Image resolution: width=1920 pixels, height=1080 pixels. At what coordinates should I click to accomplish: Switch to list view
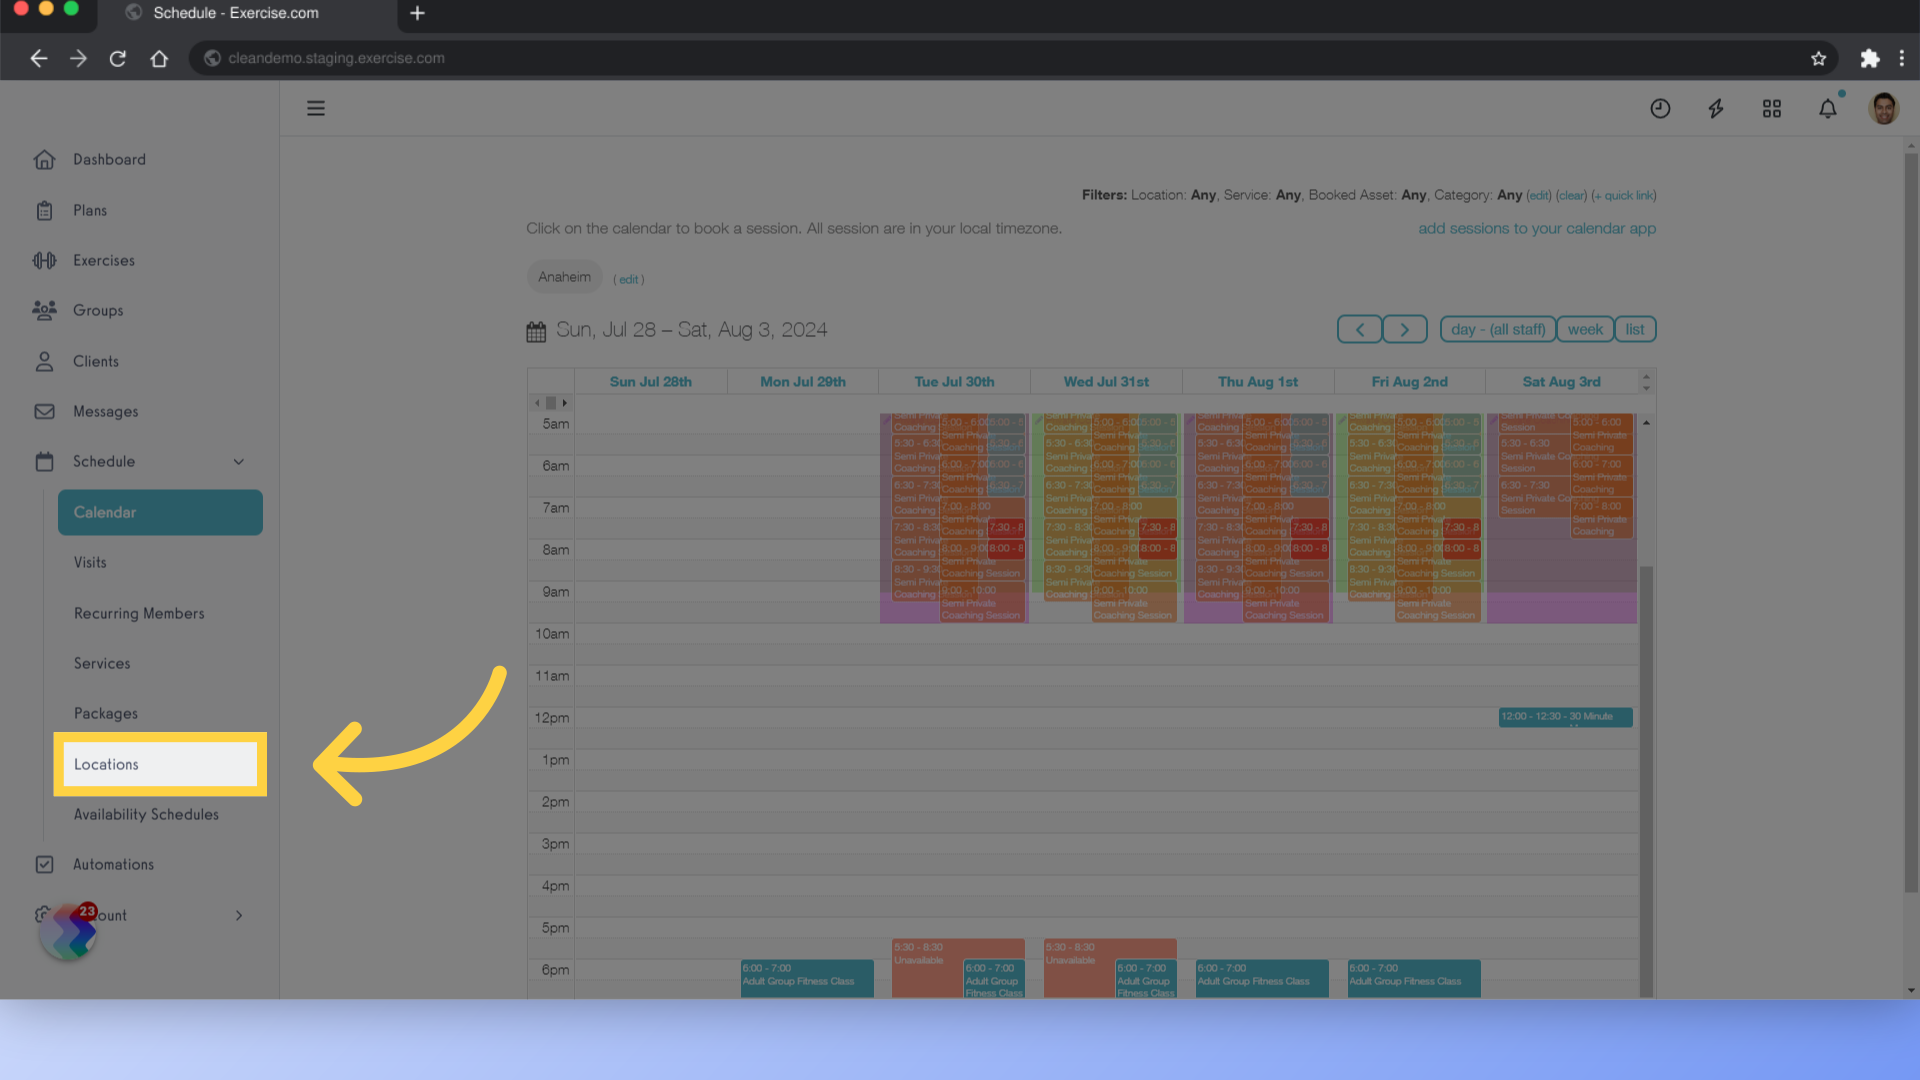1635,330
